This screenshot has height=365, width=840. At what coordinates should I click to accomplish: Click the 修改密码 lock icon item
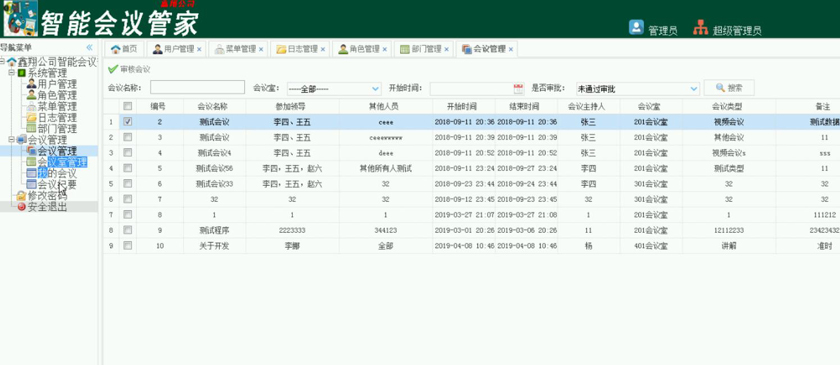pyautogui.click(x=42, y=196)
